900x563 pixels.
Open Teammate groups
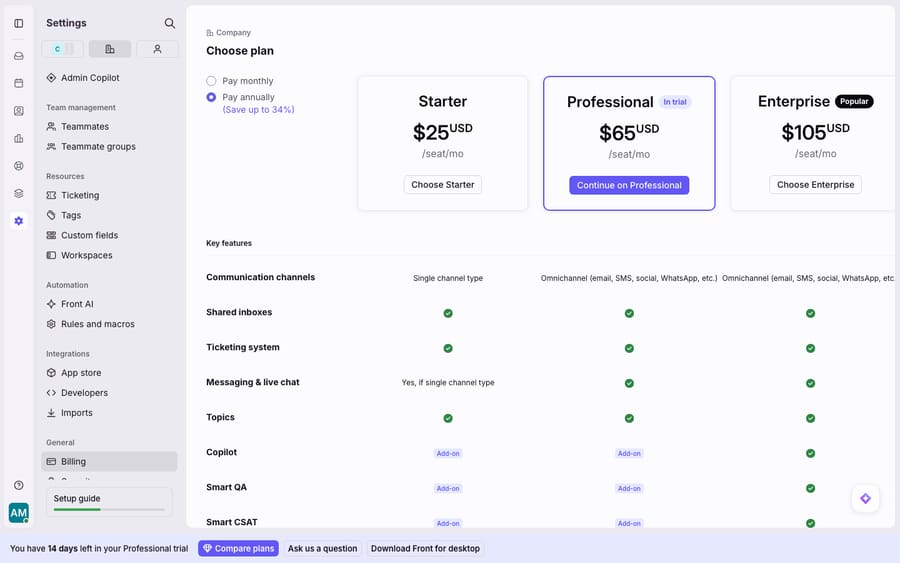click(109, 146)
